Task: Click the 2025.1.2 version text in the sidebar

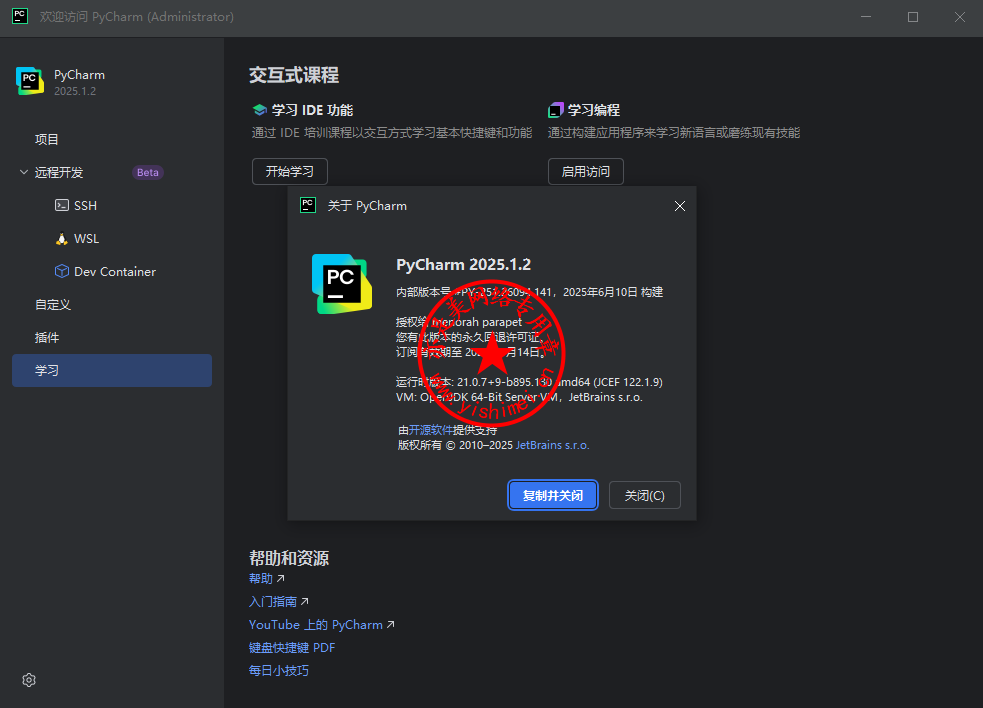Action: [x=75, y=91]
